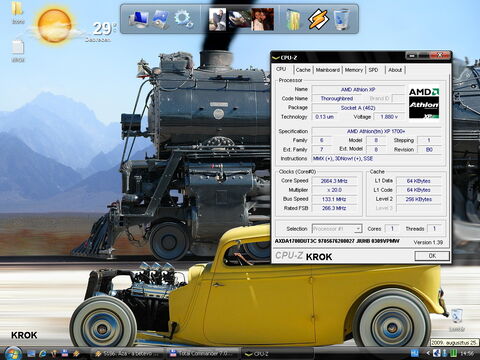The image size is (480, 360).
Task: Open My Computer icon in top dock
Action: coord(139,19)
